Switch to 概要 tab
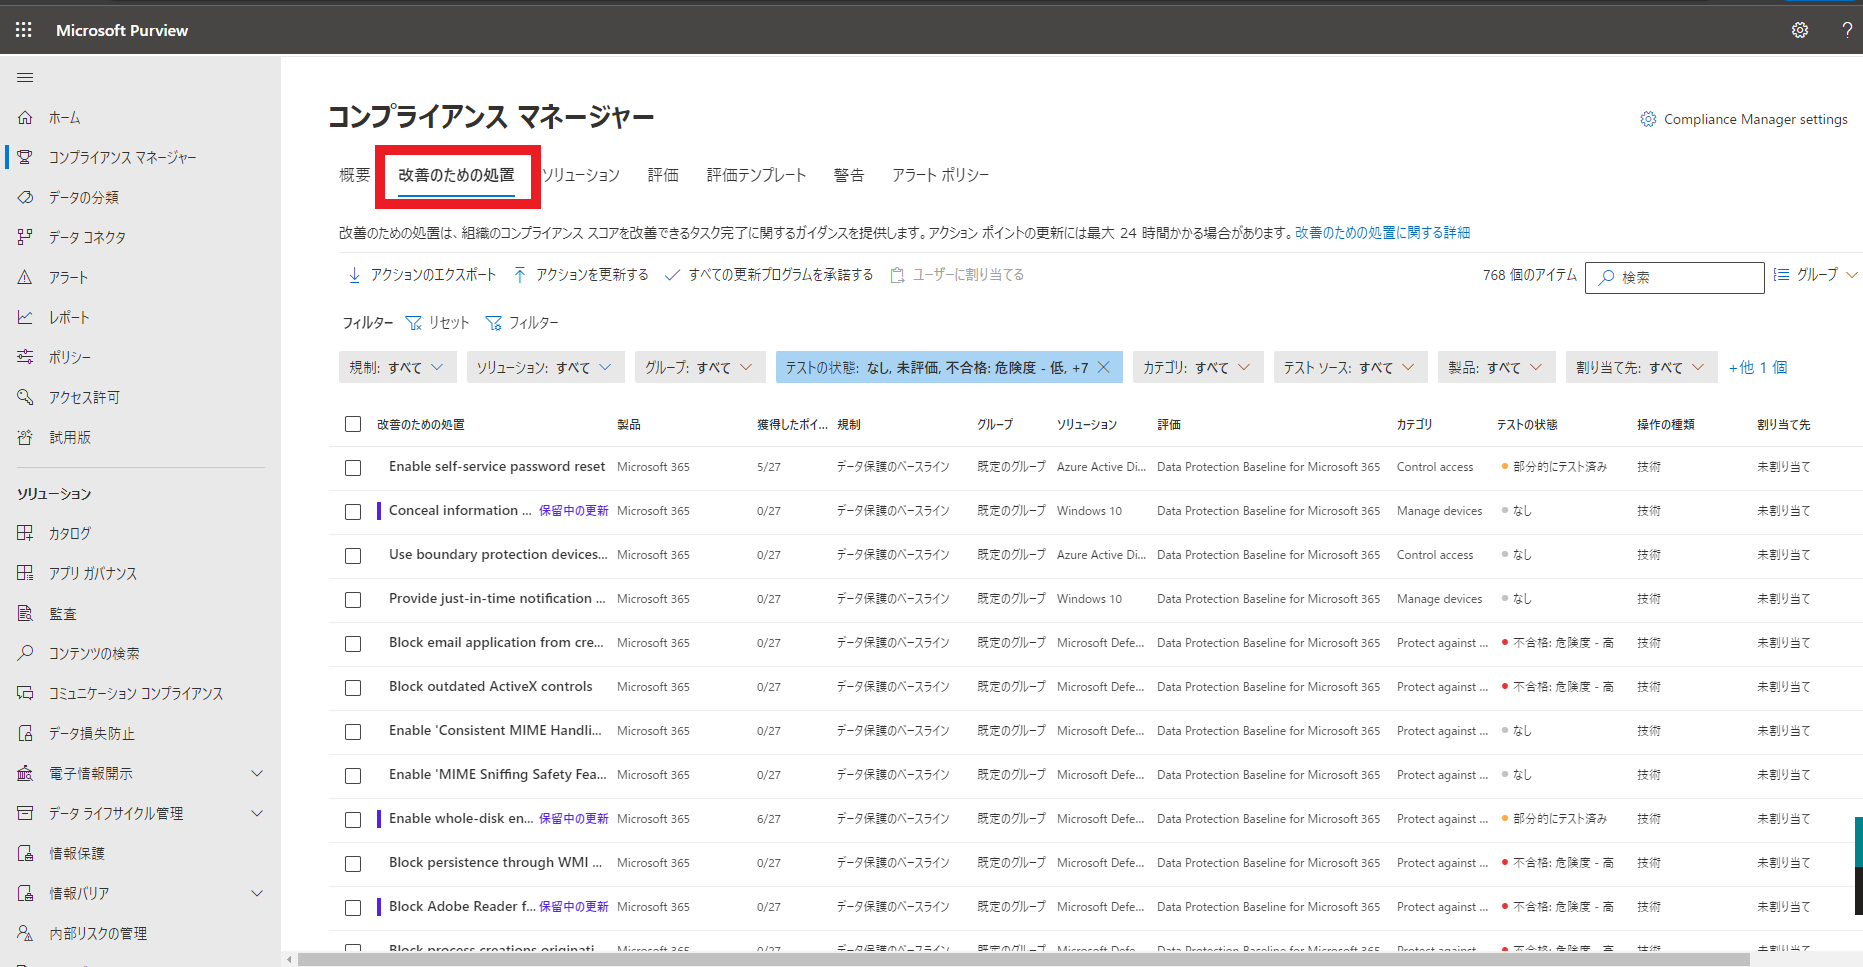This screenshot has width=1863, height=967. tap(354, 175)
